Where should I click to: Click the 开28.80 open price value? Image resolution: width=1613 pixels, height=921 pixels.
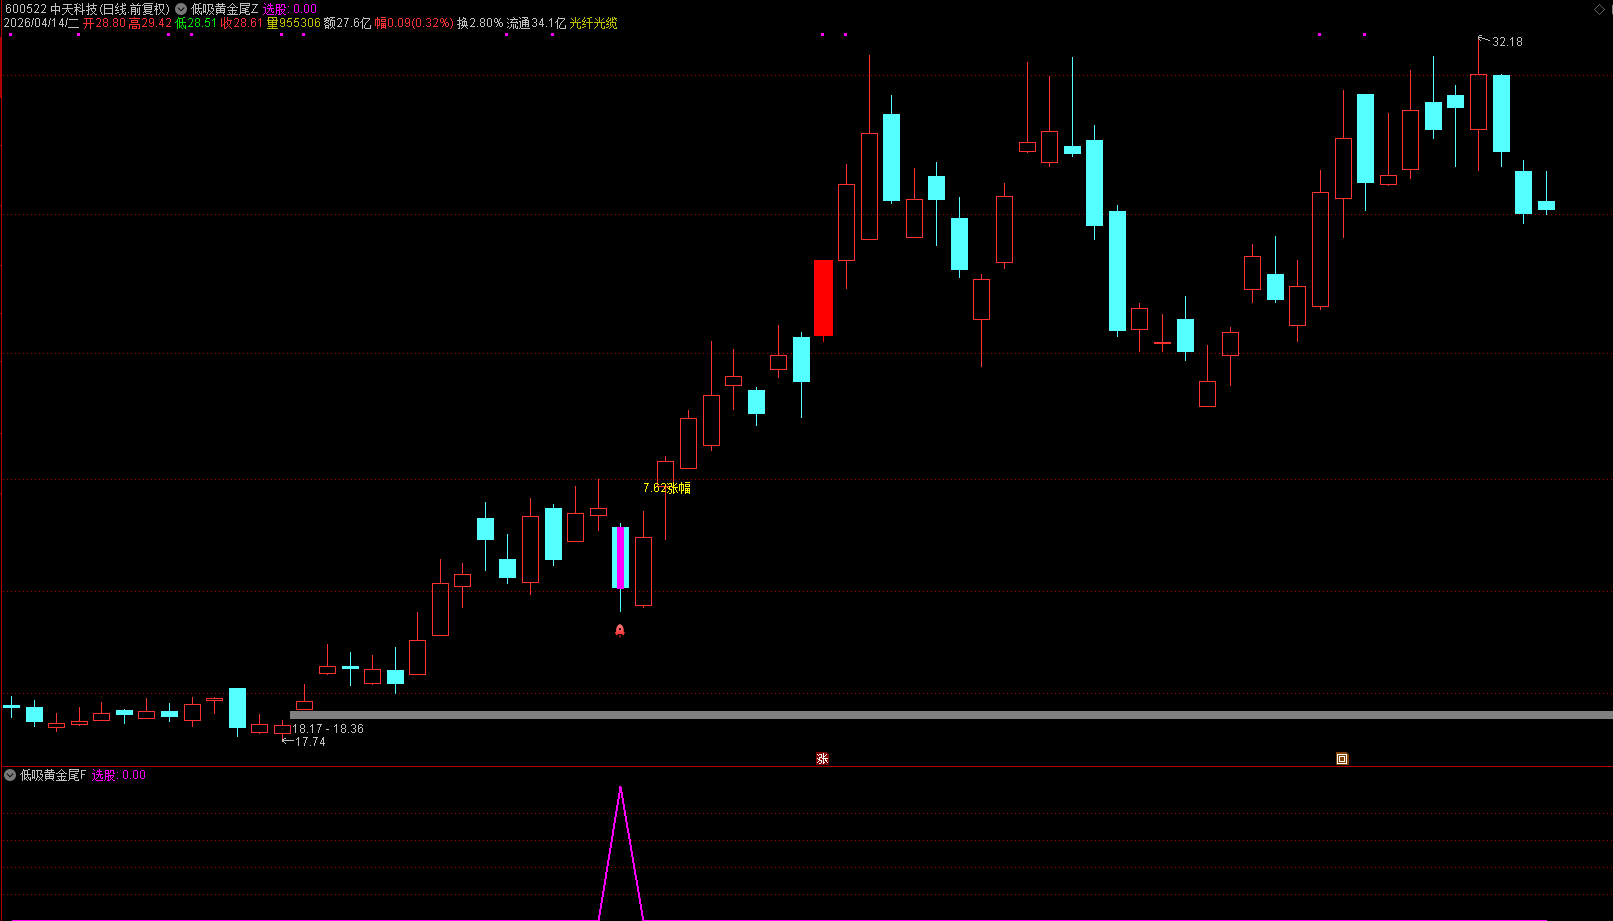coord(104,23)
